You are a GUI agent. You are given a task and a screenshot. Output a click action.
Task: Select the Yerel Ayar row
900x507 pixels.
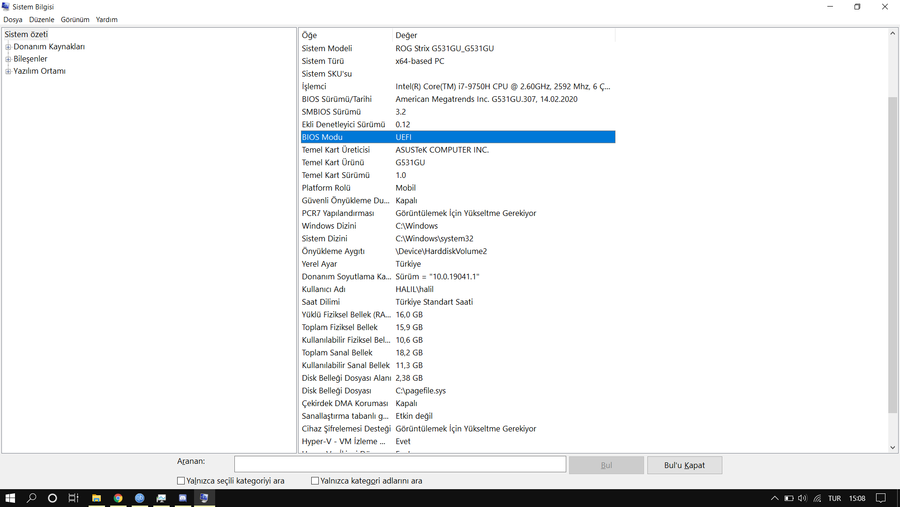point(457,264)
